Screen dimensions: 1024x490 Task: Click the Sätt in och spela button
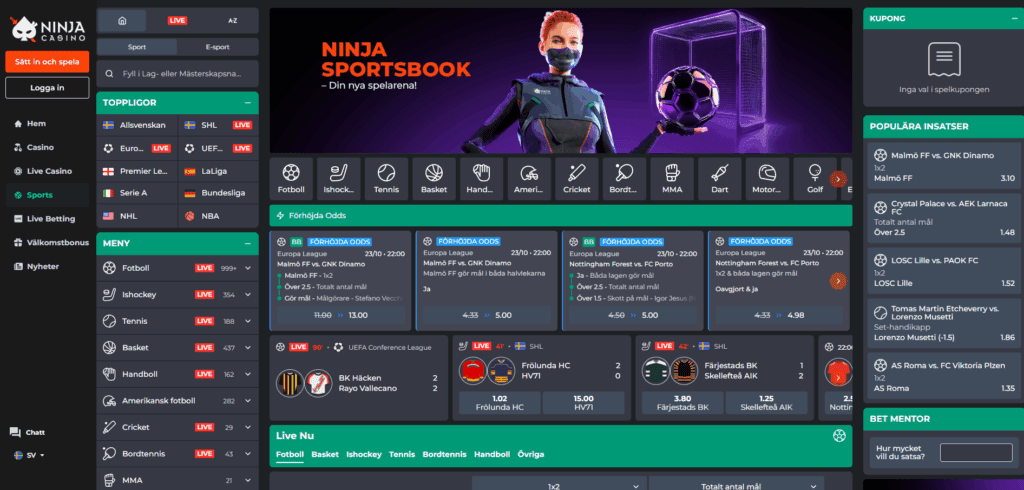[47, 62]
